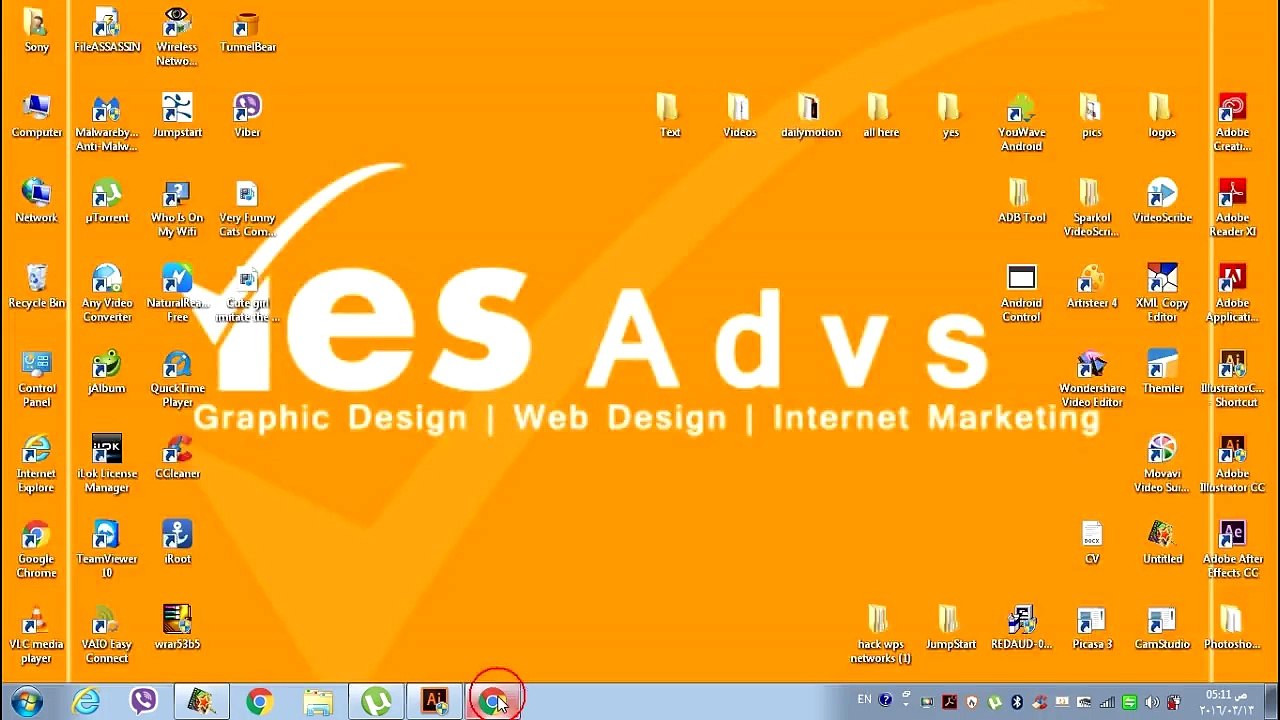1280x720 pixels.
Task: Switch to Adobe Illustrator on the taskbar
Action: [x=434, y=702]
